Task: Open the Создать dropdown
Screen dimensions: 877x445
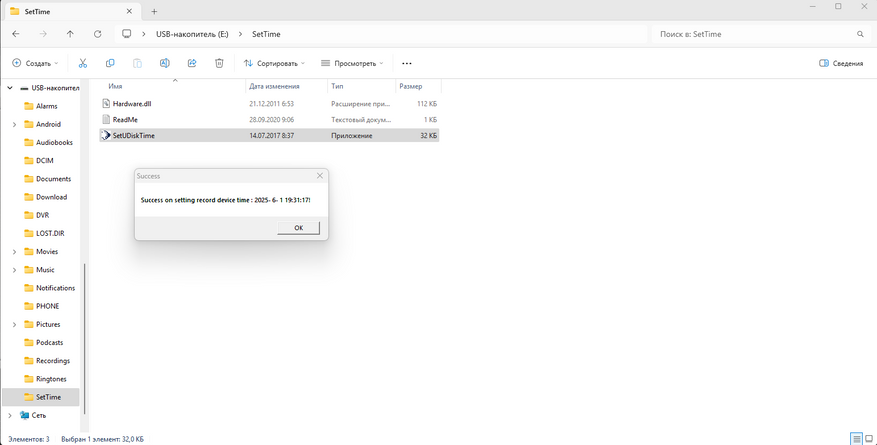Action: tap(35, 63)
